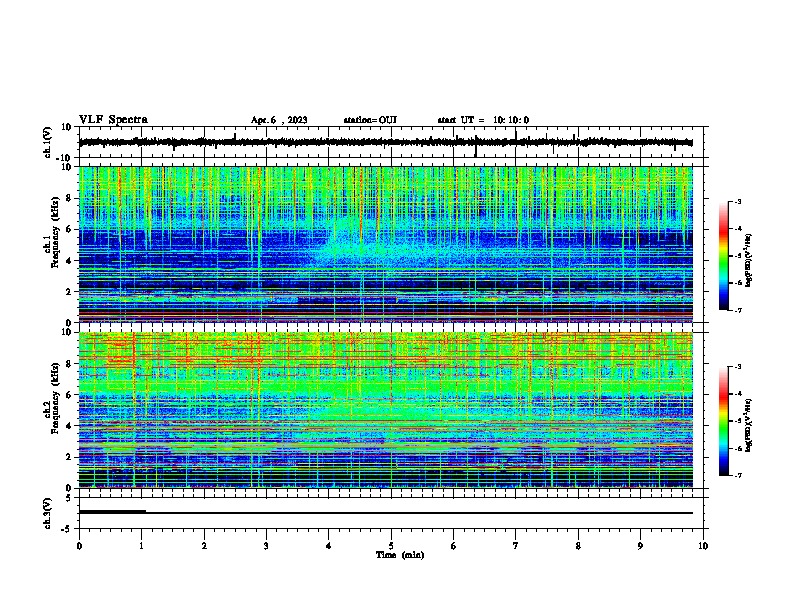
Task: Click the ch.2 spectrogram color scale bar
Action: click(x=724, y=421)
